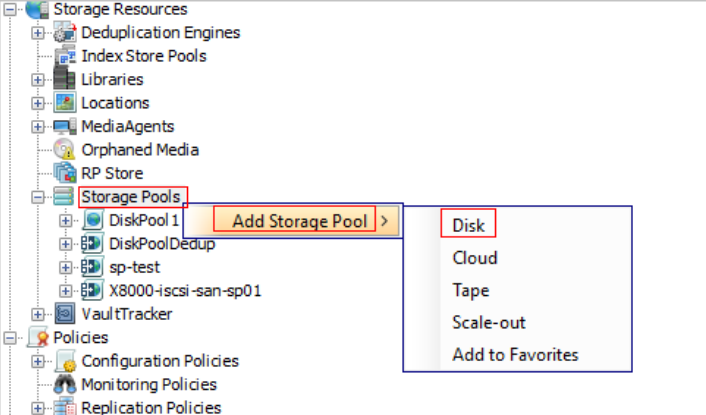The image size is (706, 415).
Task: Click Add to Favorites menu entry
Action: point(515,354)
